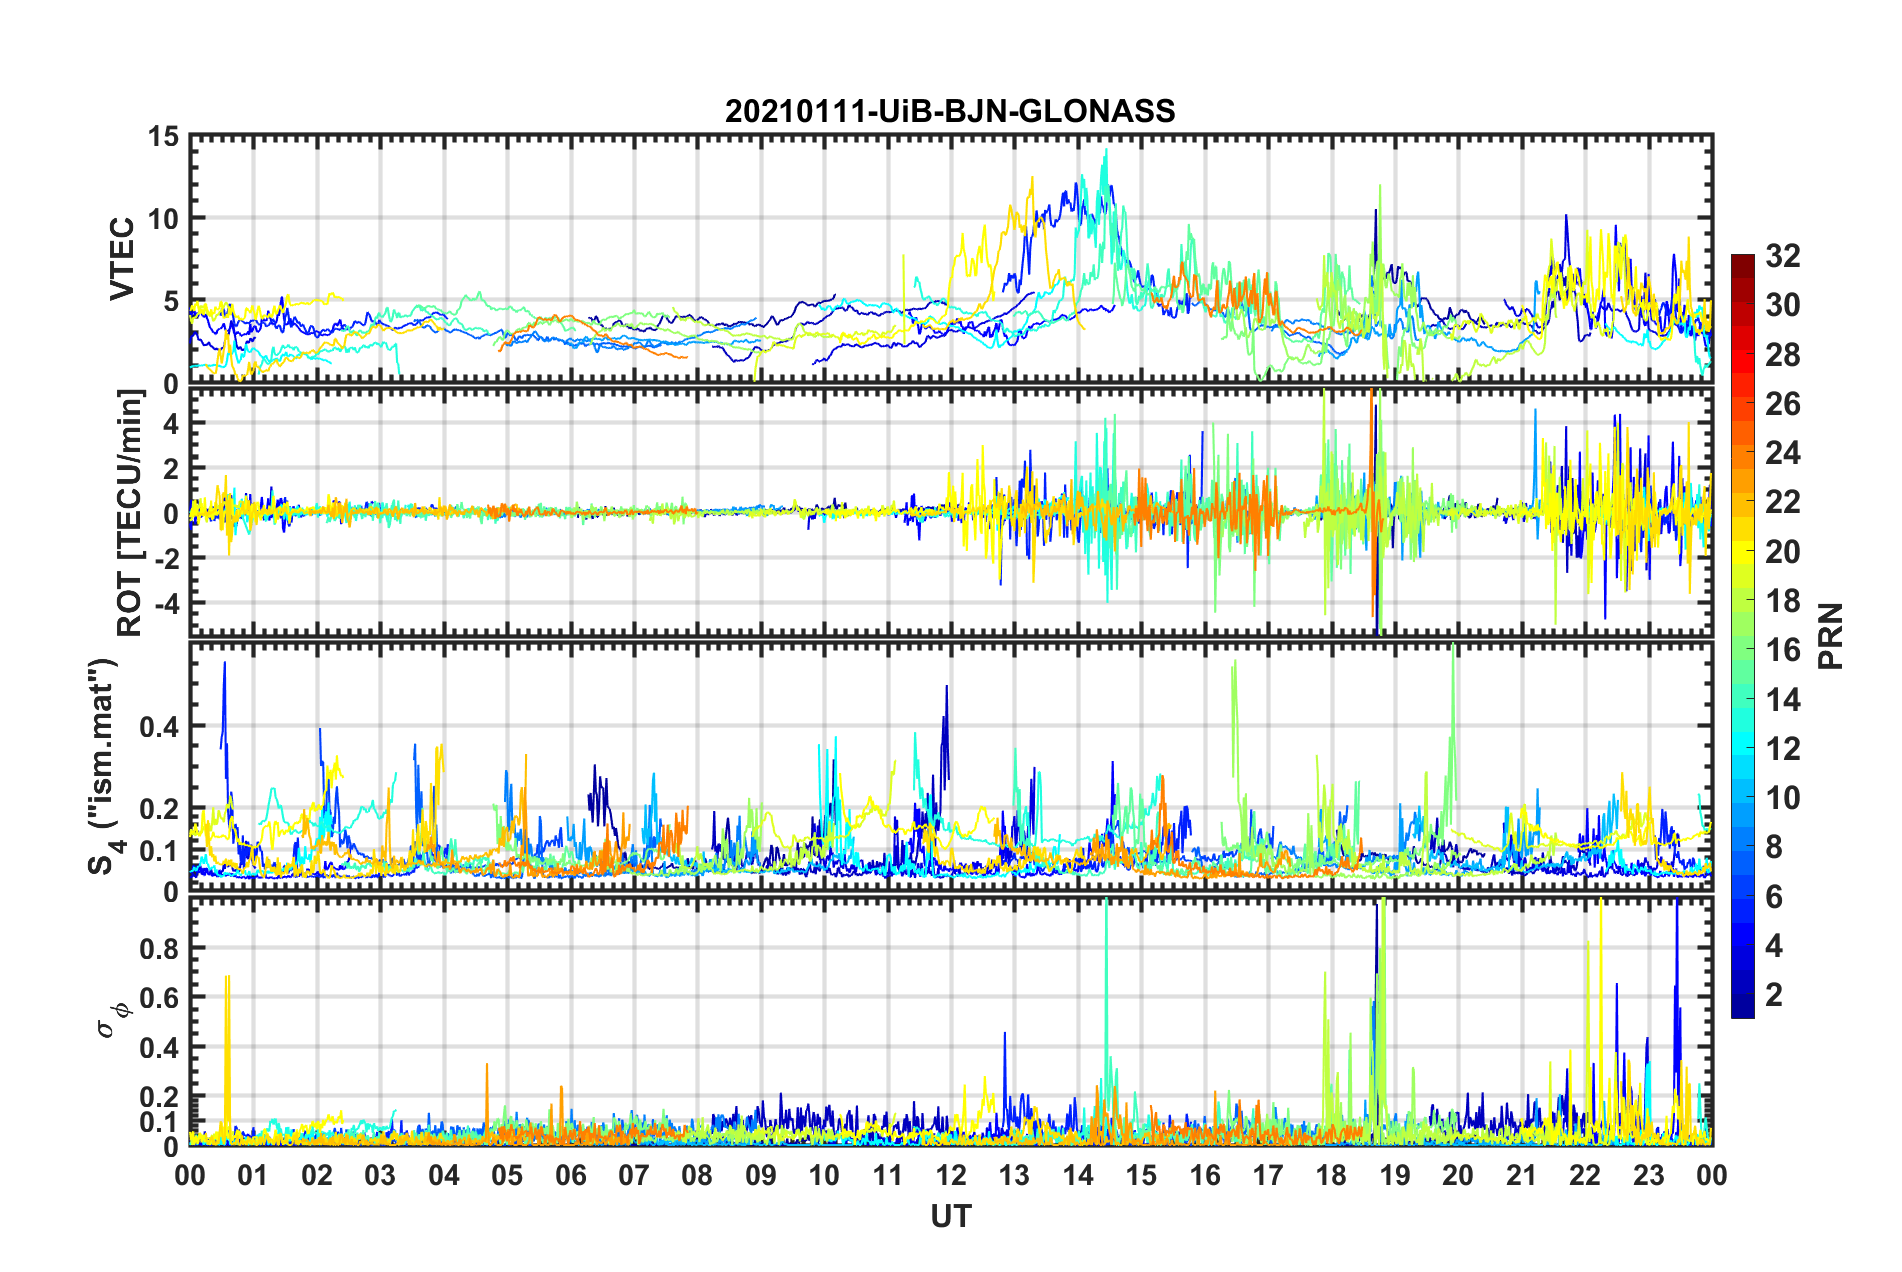
Task: Click x-axis tick label 18
Action: 1331,1175
